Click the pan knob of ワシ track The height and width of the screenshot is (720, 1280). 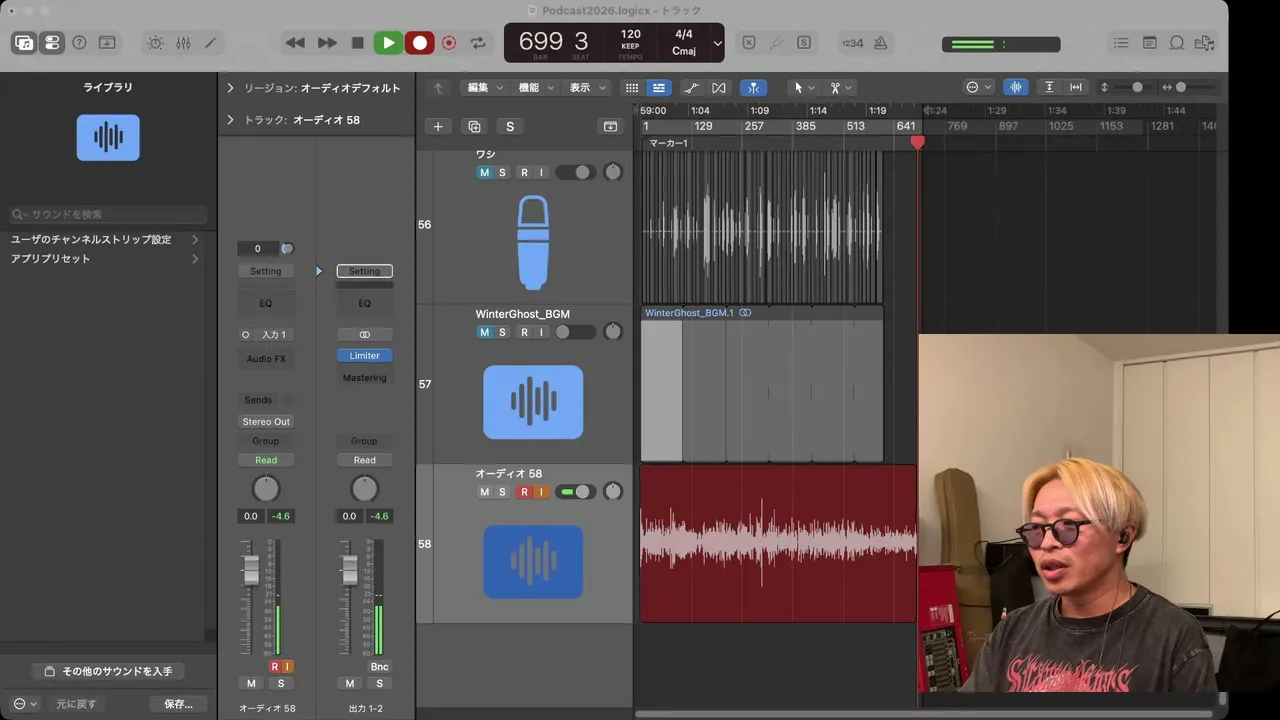click(x=613, y=172)
